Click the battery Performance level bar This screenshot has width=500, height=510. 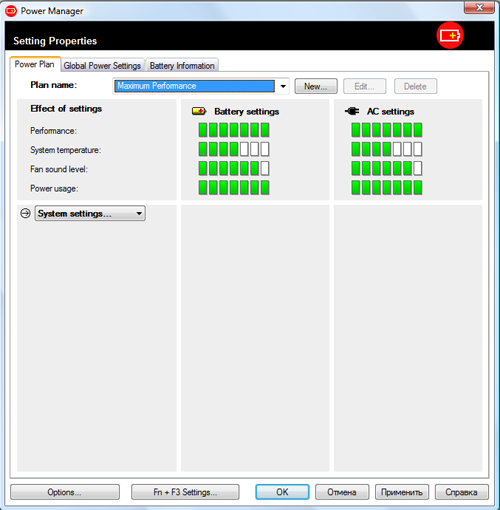[x=234, y=130]
